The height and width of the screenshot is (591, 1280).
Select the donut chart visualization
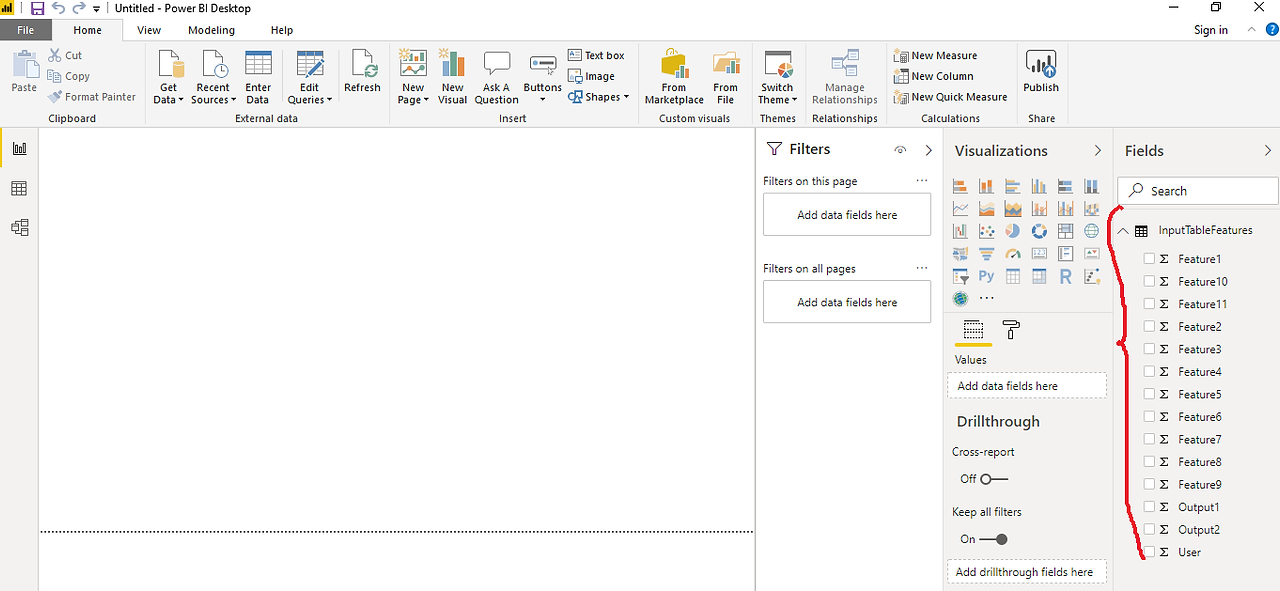(1039, 232)
